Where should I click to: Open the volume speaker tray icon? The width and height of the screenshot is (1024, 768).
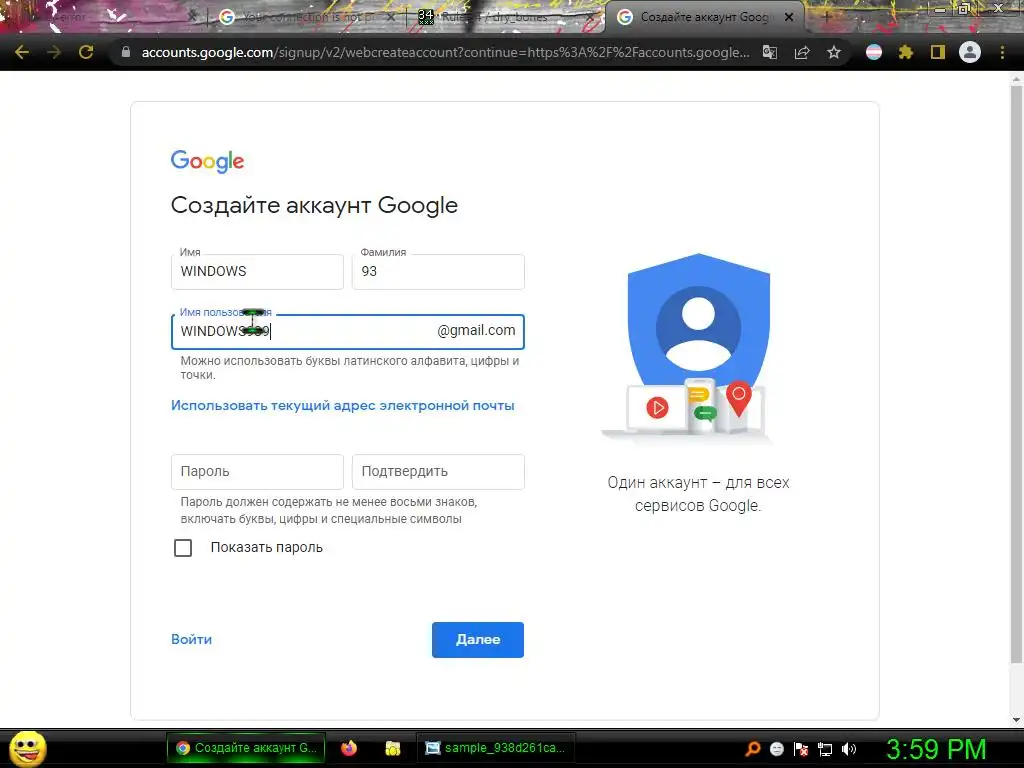pyautogui.click(x=849, y=749)
